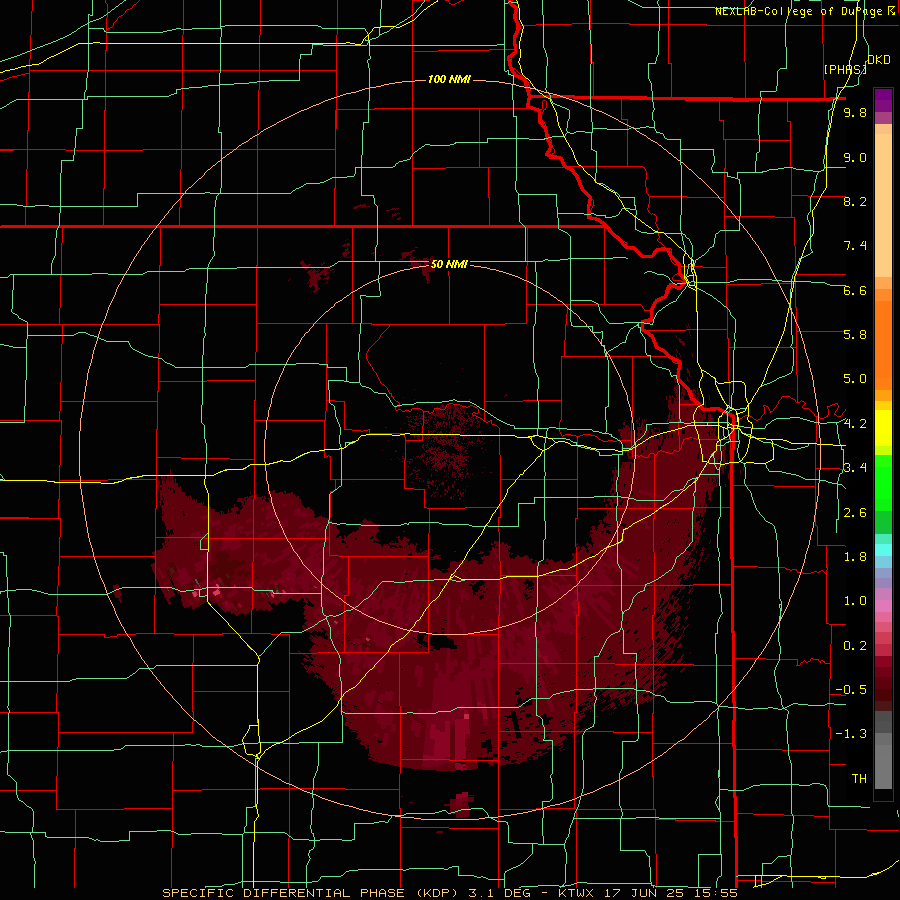Click the 0.2 value on the color scale
Viewport: 900px width, 900px height.
(855, 645)
